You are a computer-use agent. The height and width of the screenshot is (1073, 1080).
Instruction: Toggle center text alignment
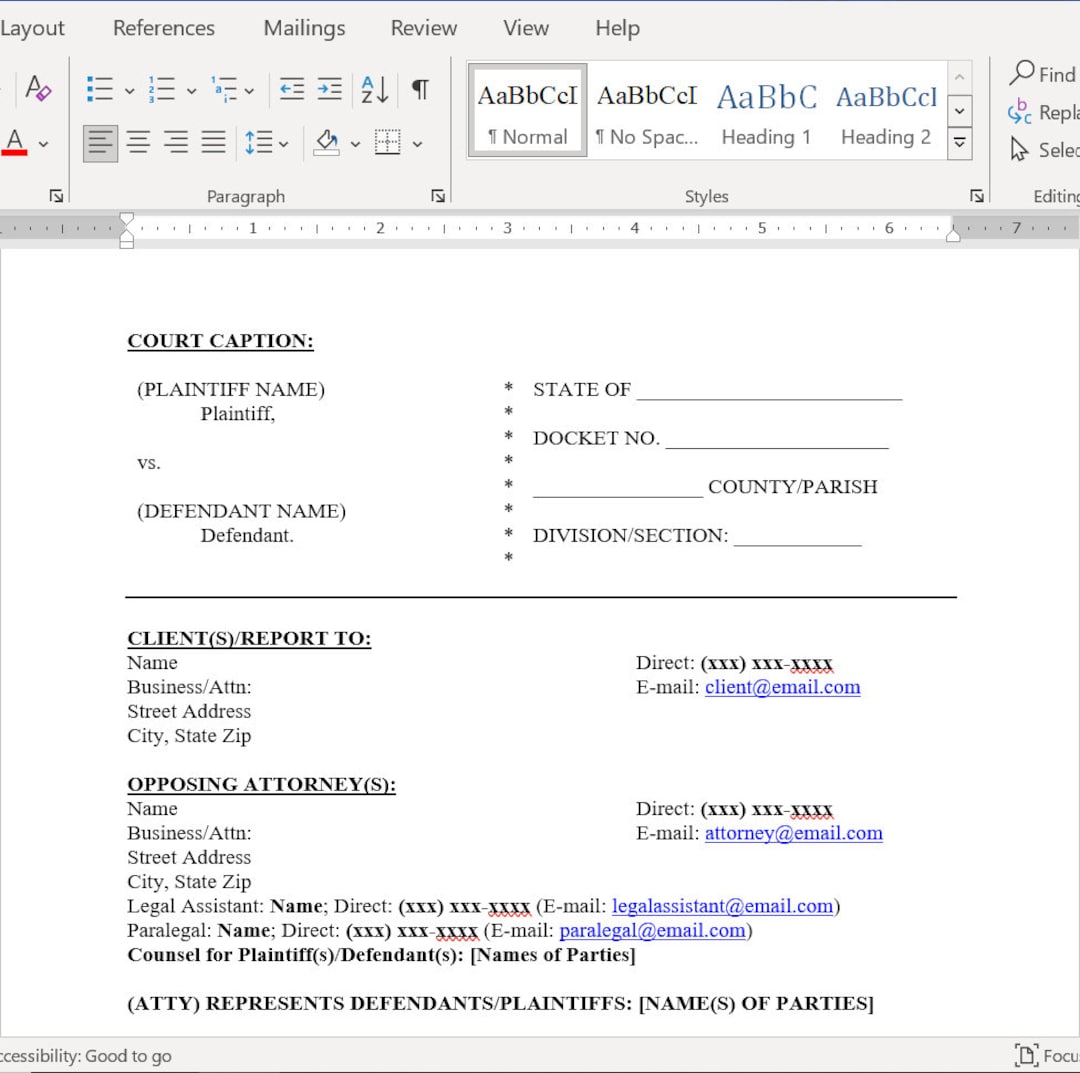coord(138,142)
